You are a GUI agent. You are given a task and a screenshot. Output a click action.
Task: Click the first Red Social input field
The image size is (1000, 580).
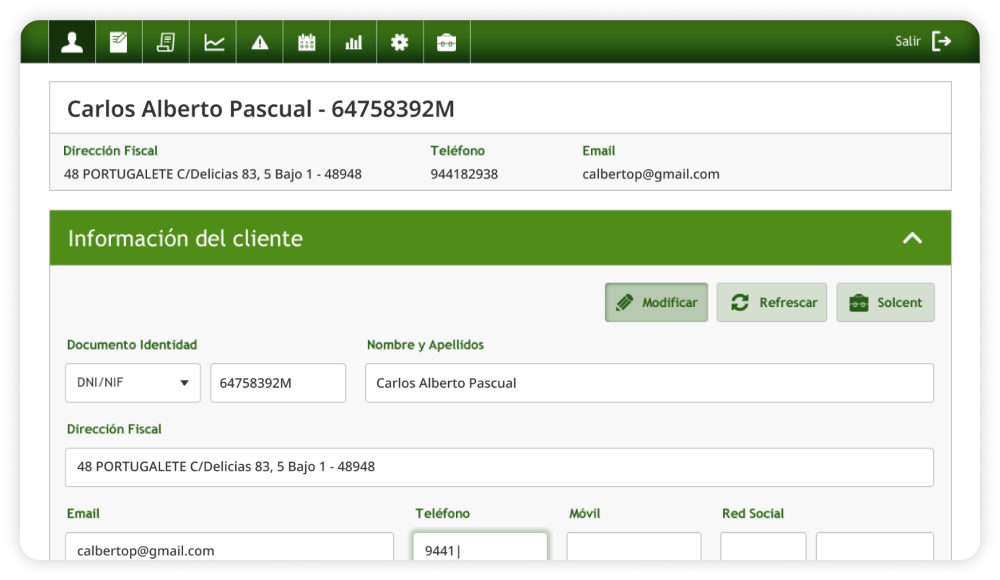pos(763,547)
